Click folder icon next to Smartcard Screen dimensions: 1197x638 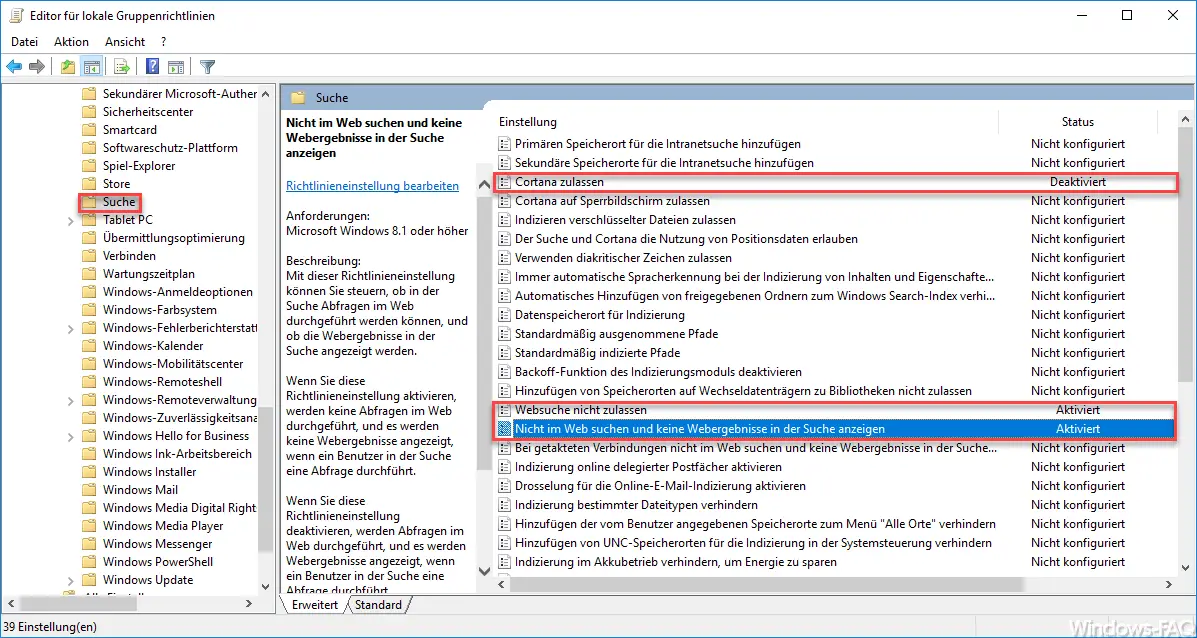click(89, 130)
